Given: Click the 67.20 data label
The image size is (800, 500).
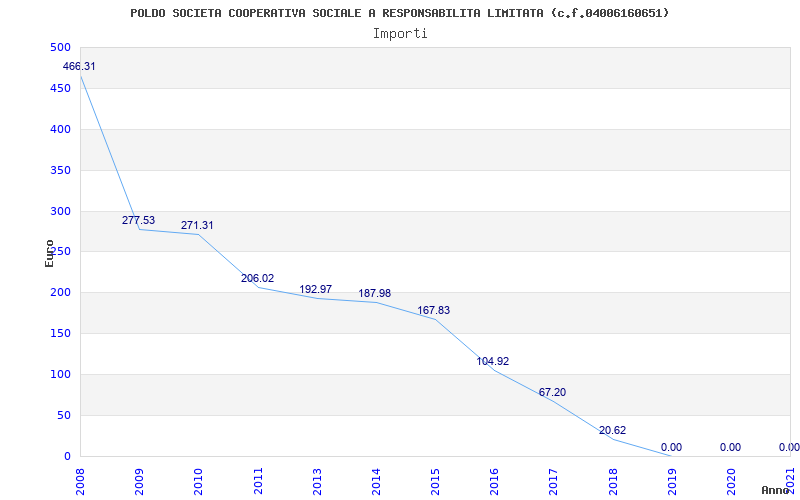Looking at the screenshot, I should [x=552, y=392].
